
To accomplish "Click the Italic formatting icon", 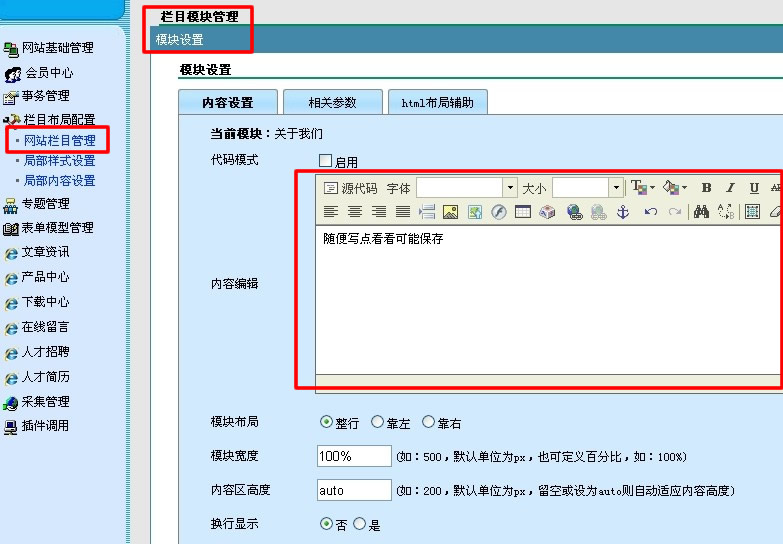I will click(x=730, y=188).
